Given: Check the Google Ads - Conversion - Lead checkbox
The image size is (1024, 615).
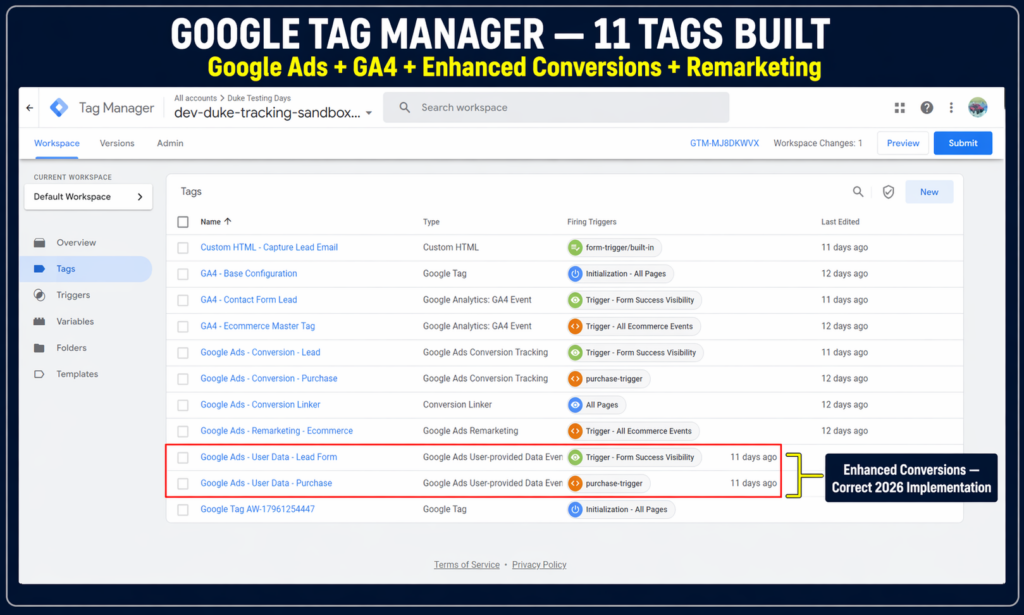Looking at the screenshot, I should (183, 353).
